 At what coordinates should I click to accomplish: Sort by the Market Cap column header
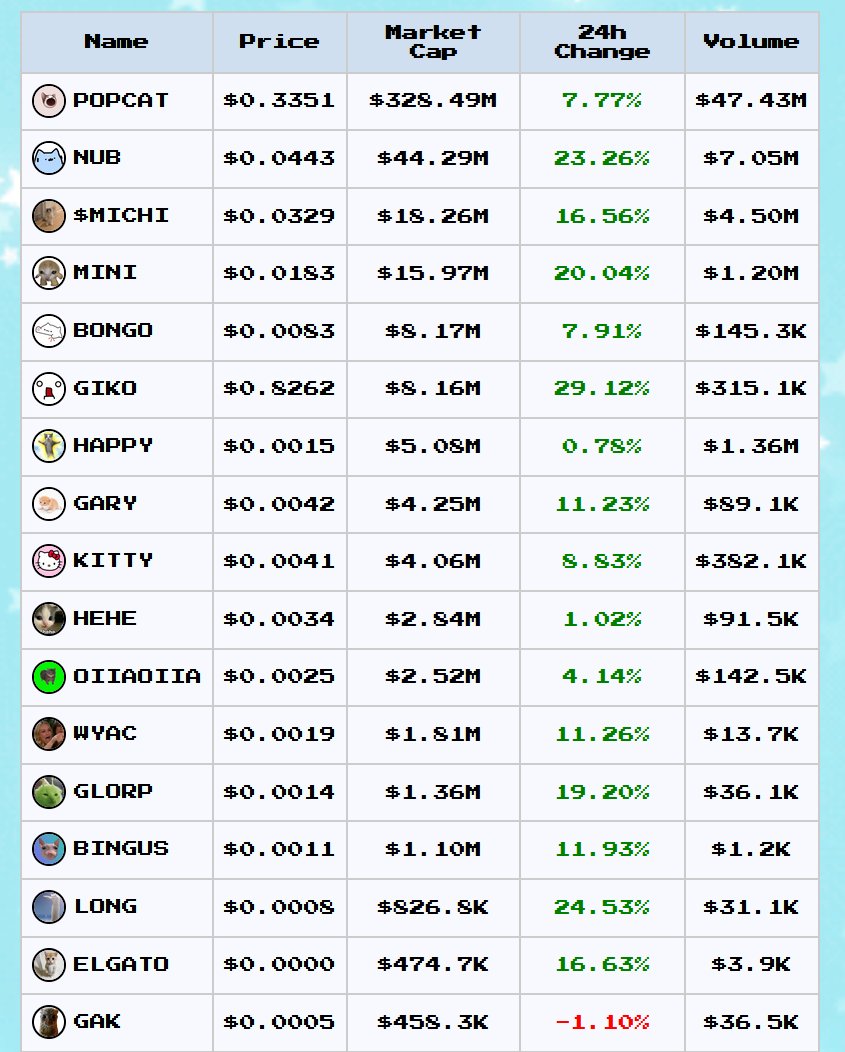433,42
